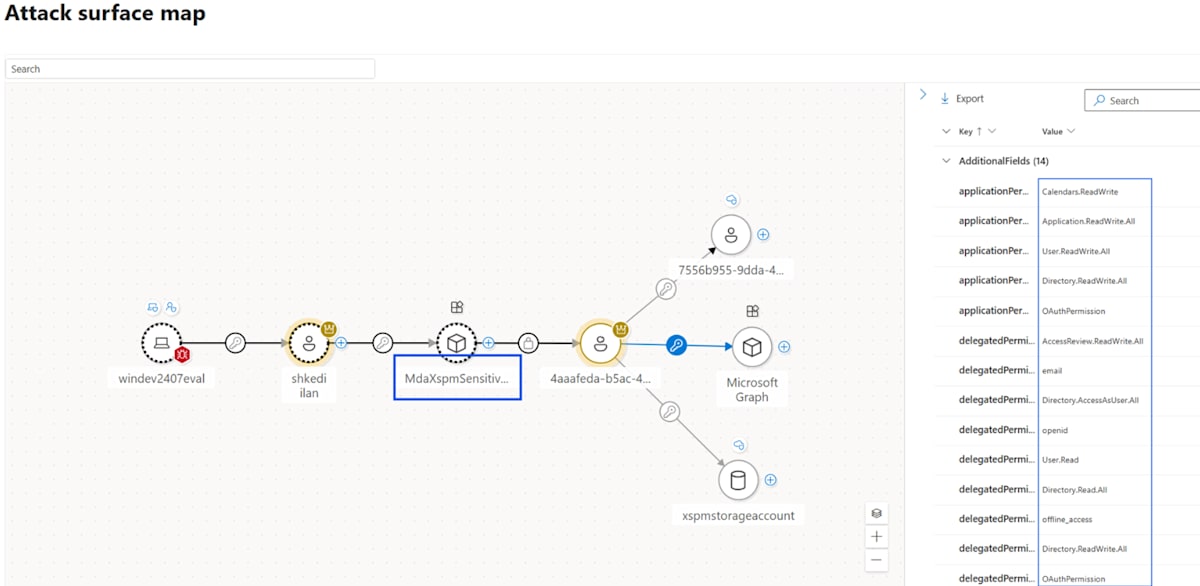The image size is (1200, 586).
Task: Click cloud icon above xspmstorageaccount node
Action: point(738,444)
